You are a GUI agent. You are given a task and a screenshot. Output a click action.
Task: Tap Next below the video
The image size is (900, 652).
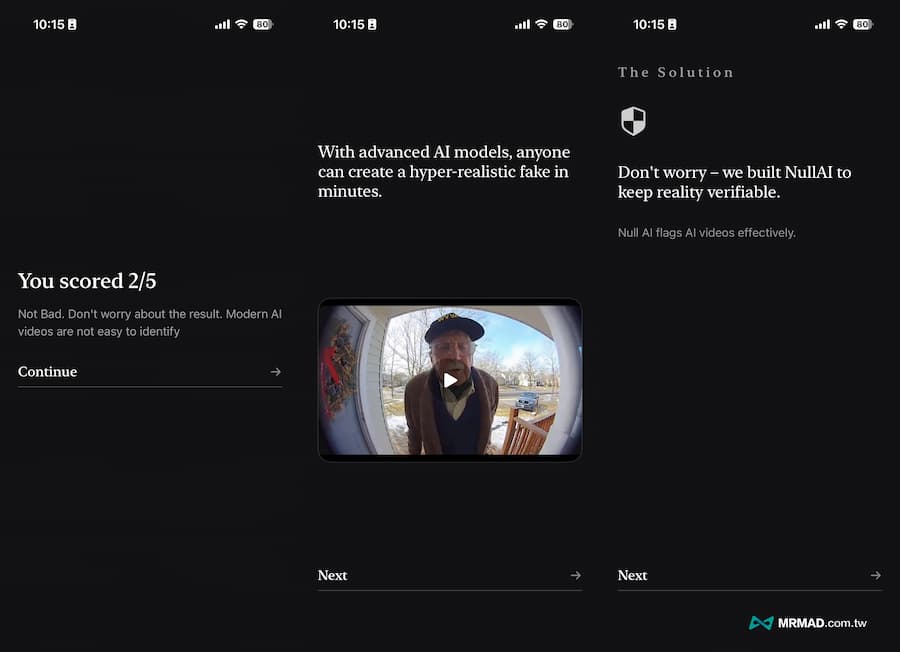[333, 575]
